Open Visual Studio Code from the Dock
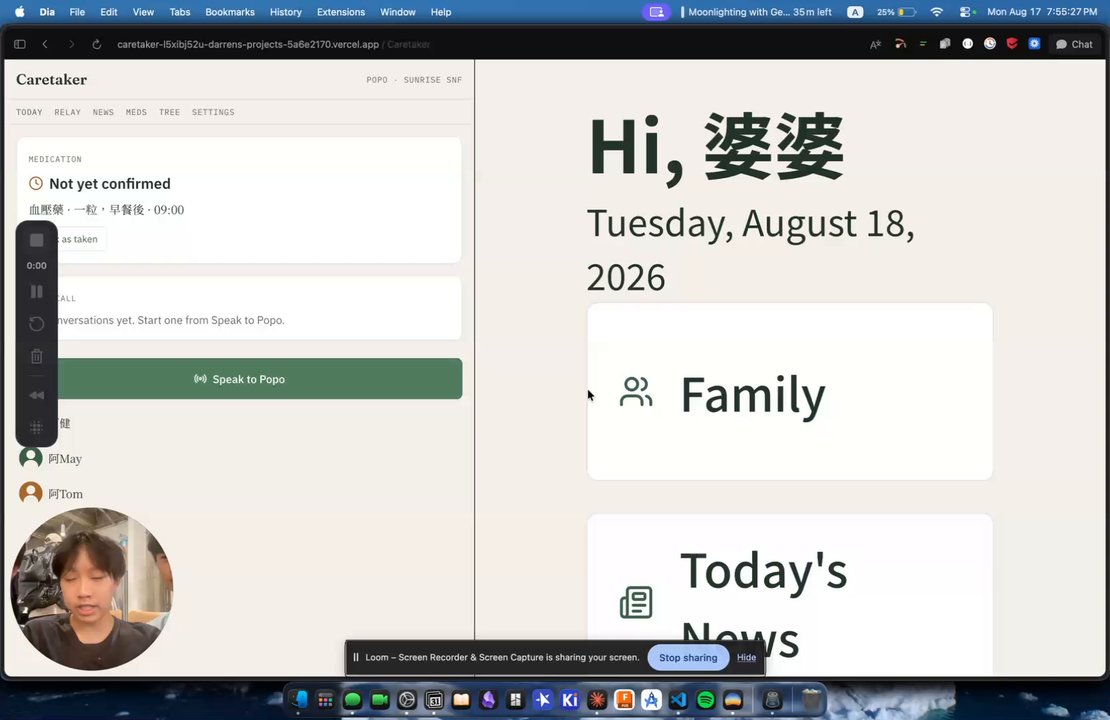Screen dimensions: 1110x720 tap(678, 699)
